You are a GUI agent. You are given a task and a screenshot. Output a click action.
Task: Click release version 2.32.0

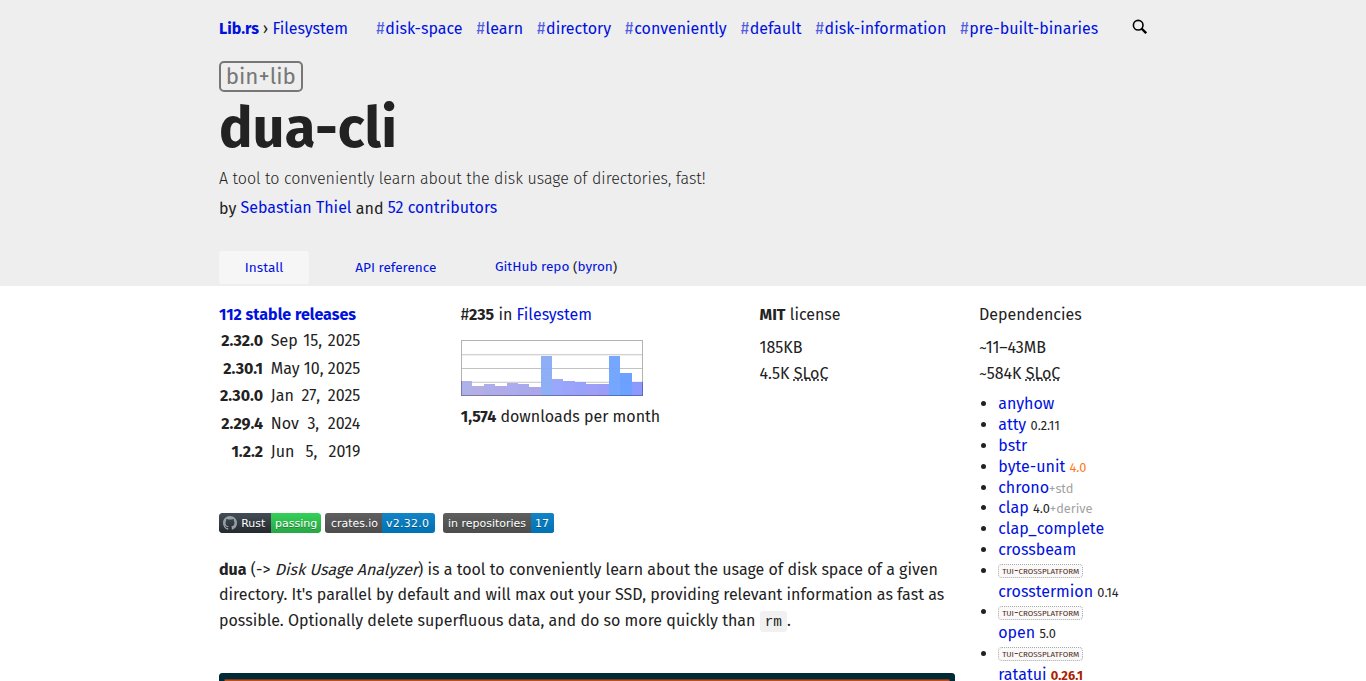(242, 340)
